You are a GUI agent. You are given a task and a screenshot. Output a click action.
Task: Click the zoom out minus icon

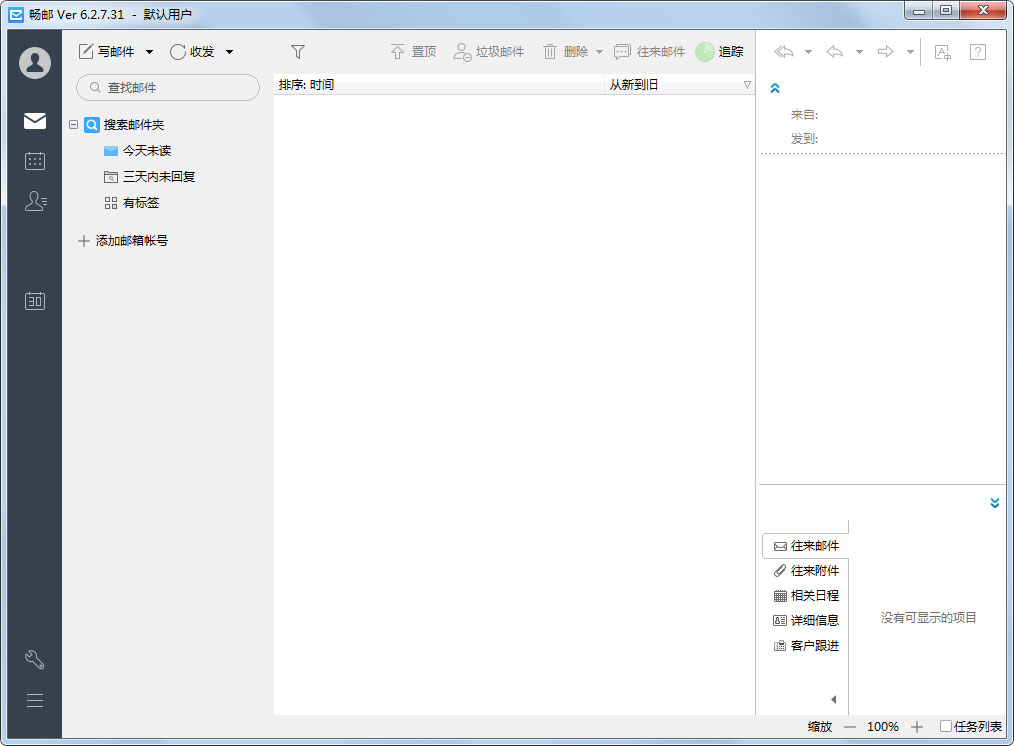pos(850,727)
